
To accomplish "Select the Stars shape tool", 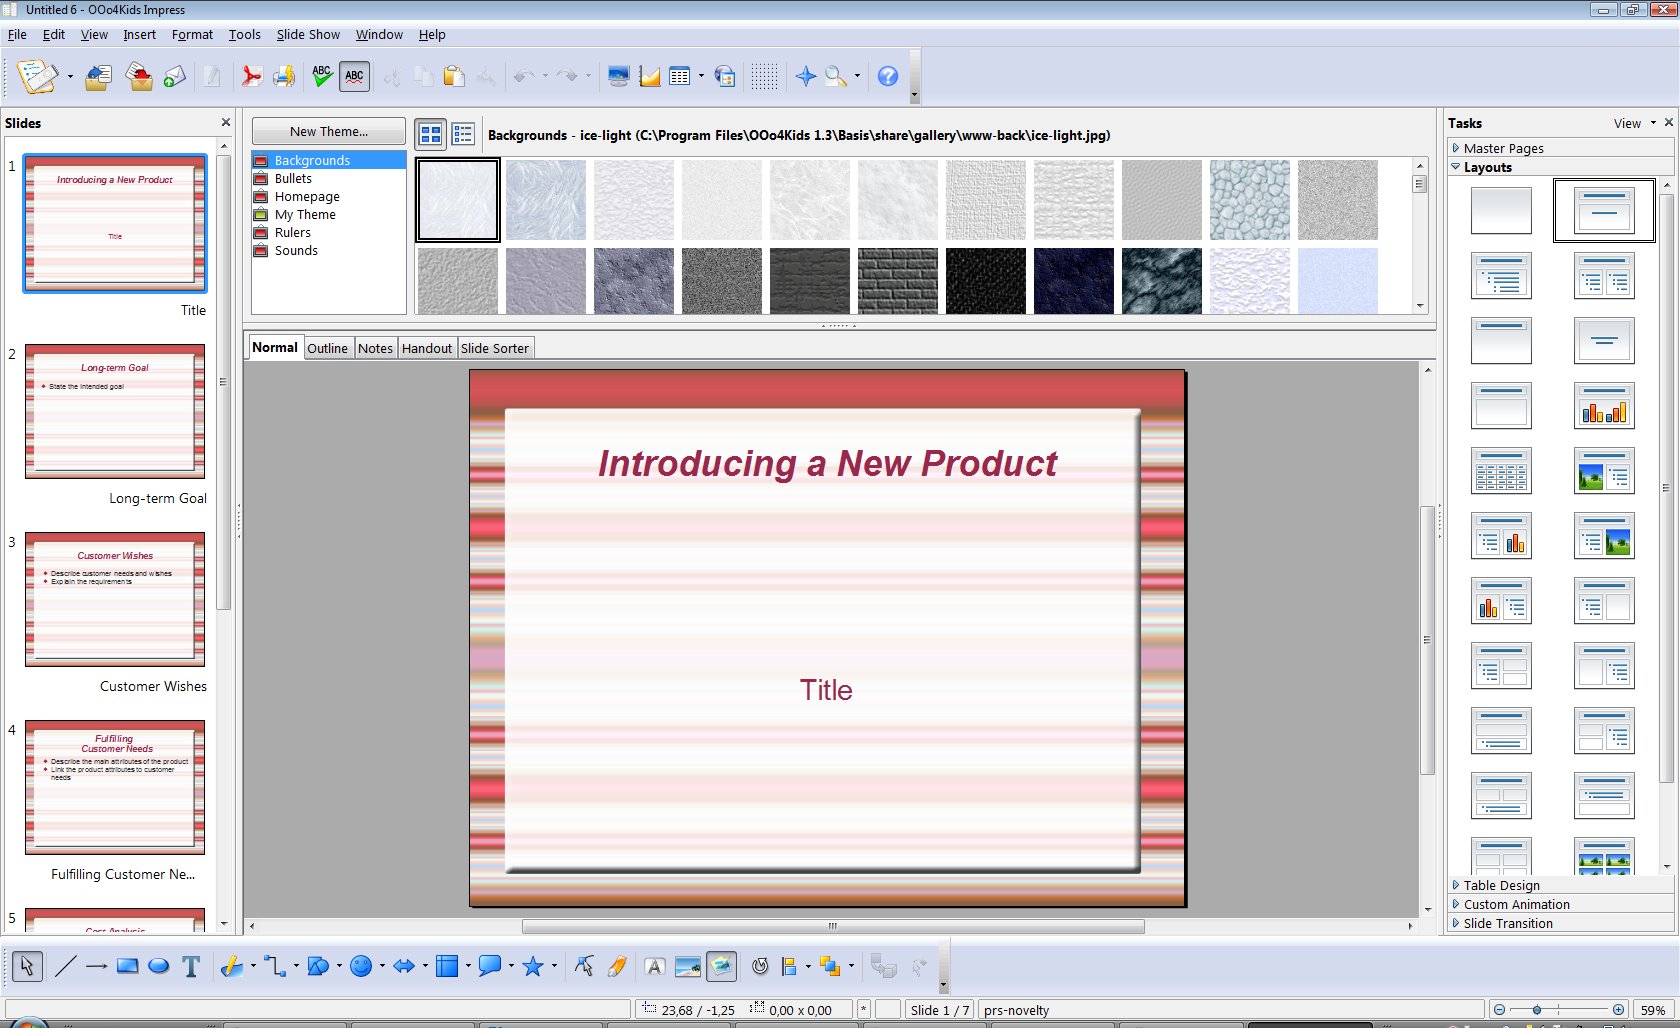I will 533,966.
